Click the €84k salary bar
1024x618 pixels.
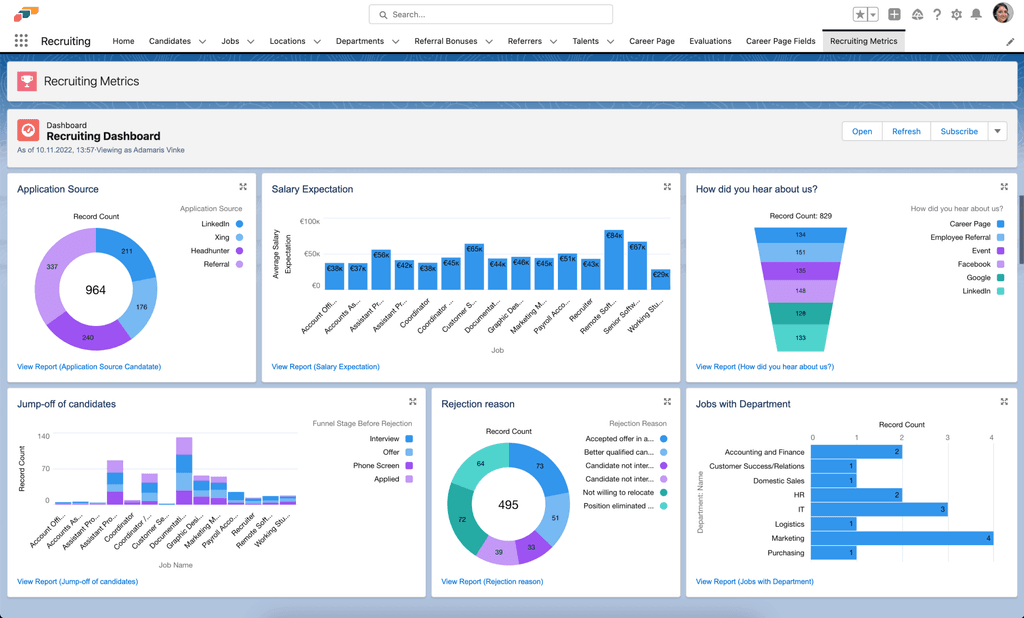pyautogui.click(x=614, y=260)
